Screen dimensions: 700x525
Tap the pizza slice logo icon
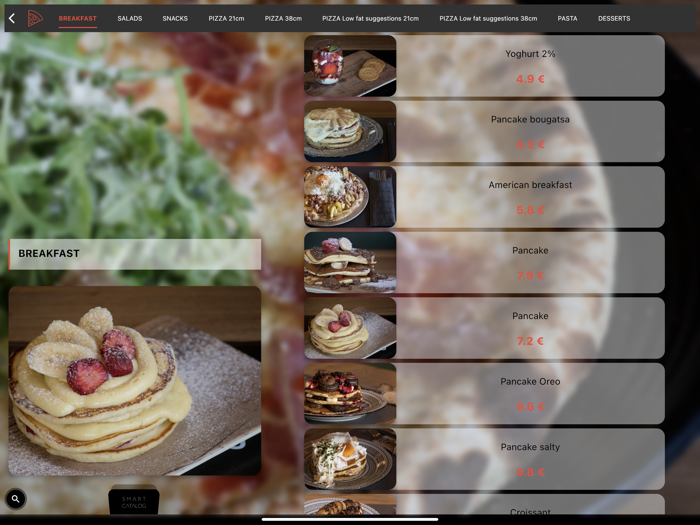35,18
